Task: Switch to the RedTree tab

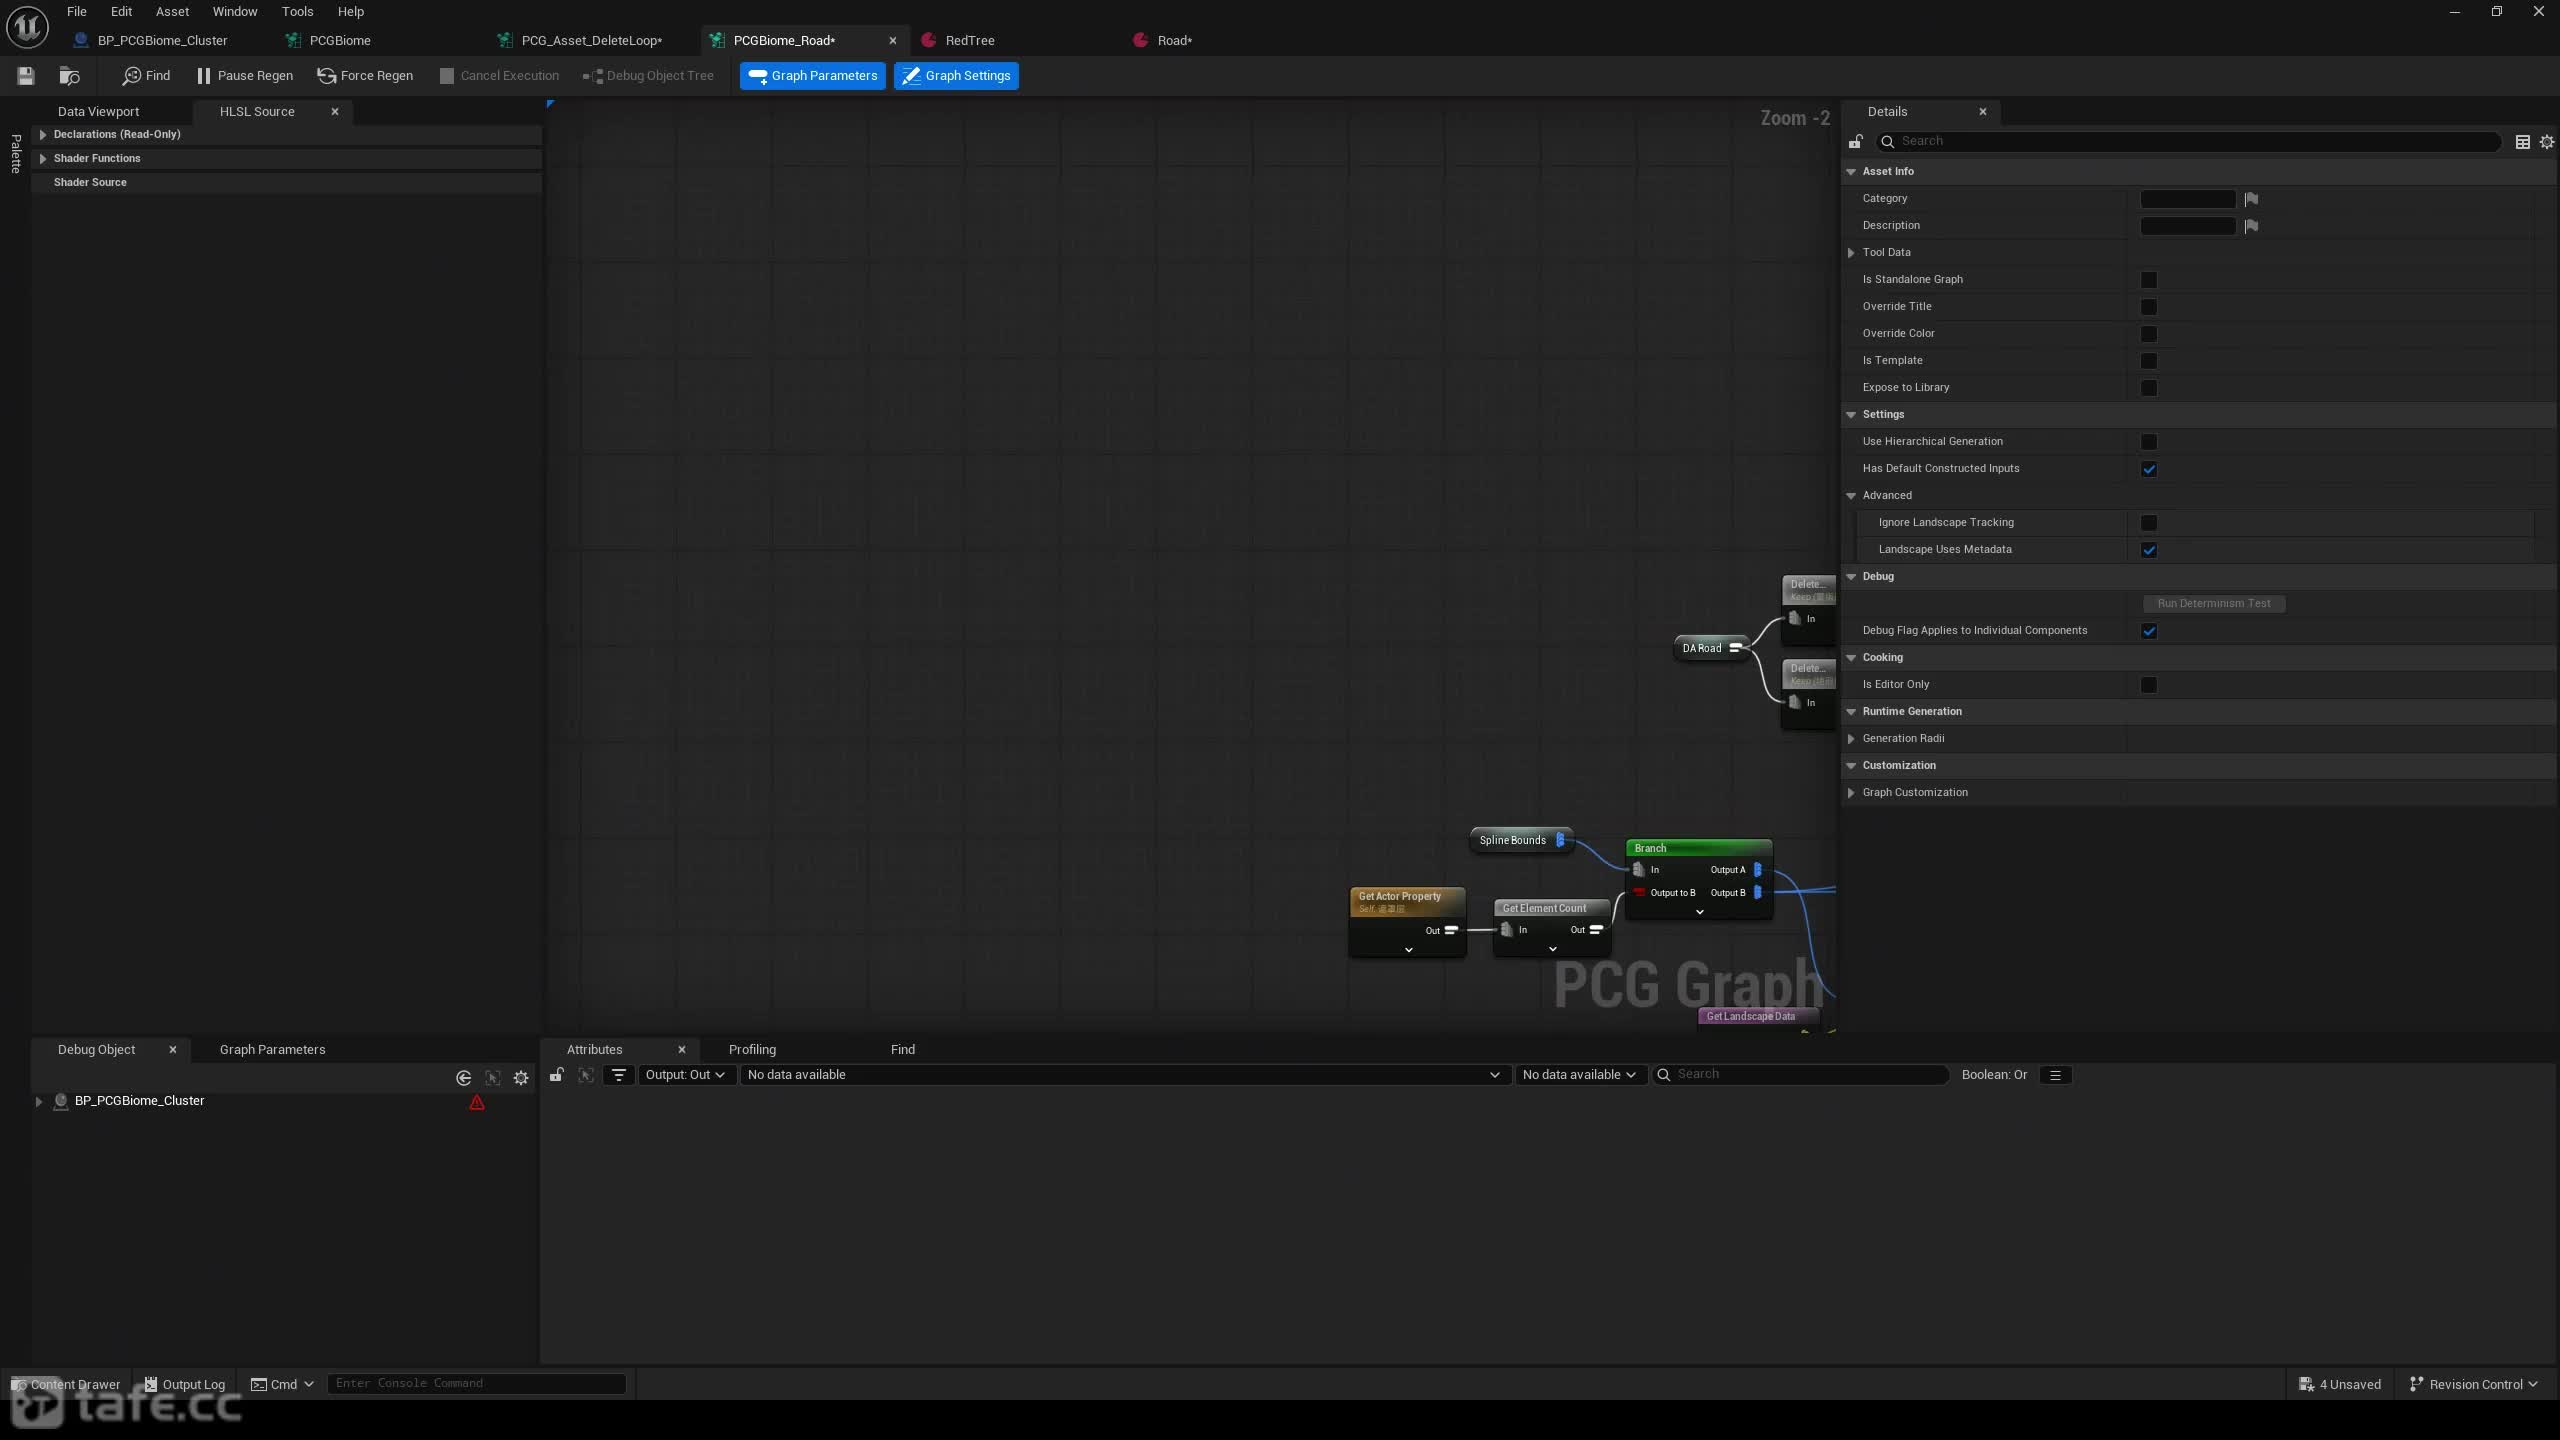Action: coord(969,41)
